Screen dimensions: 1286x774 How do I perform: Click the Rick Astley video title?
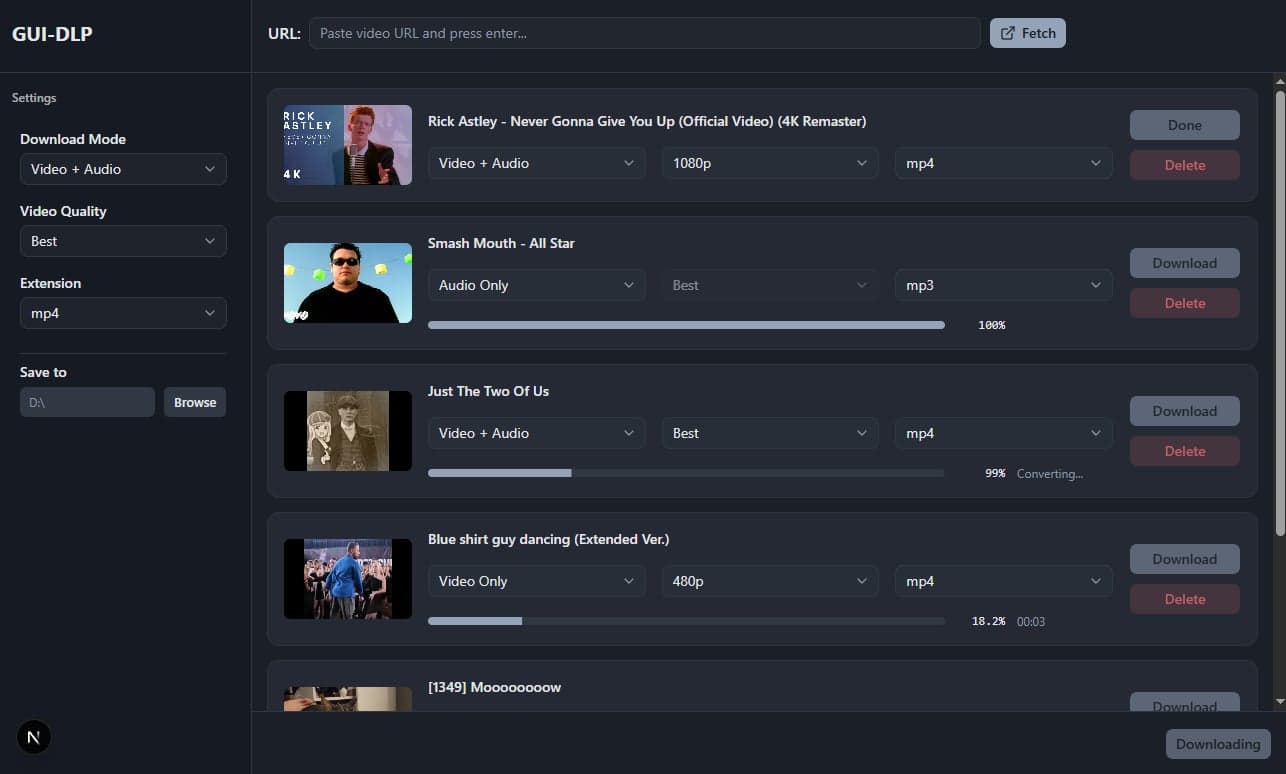tap(647, 121)
